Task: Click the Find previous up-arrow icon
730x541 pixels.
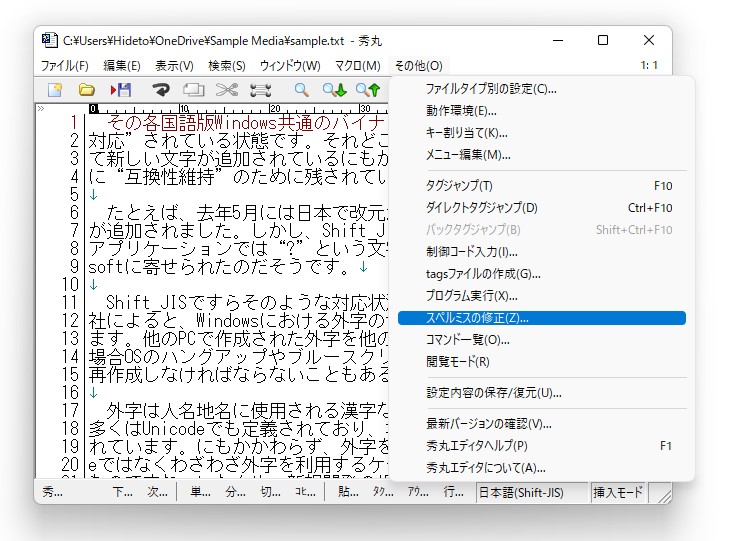Action: (368, 89)
